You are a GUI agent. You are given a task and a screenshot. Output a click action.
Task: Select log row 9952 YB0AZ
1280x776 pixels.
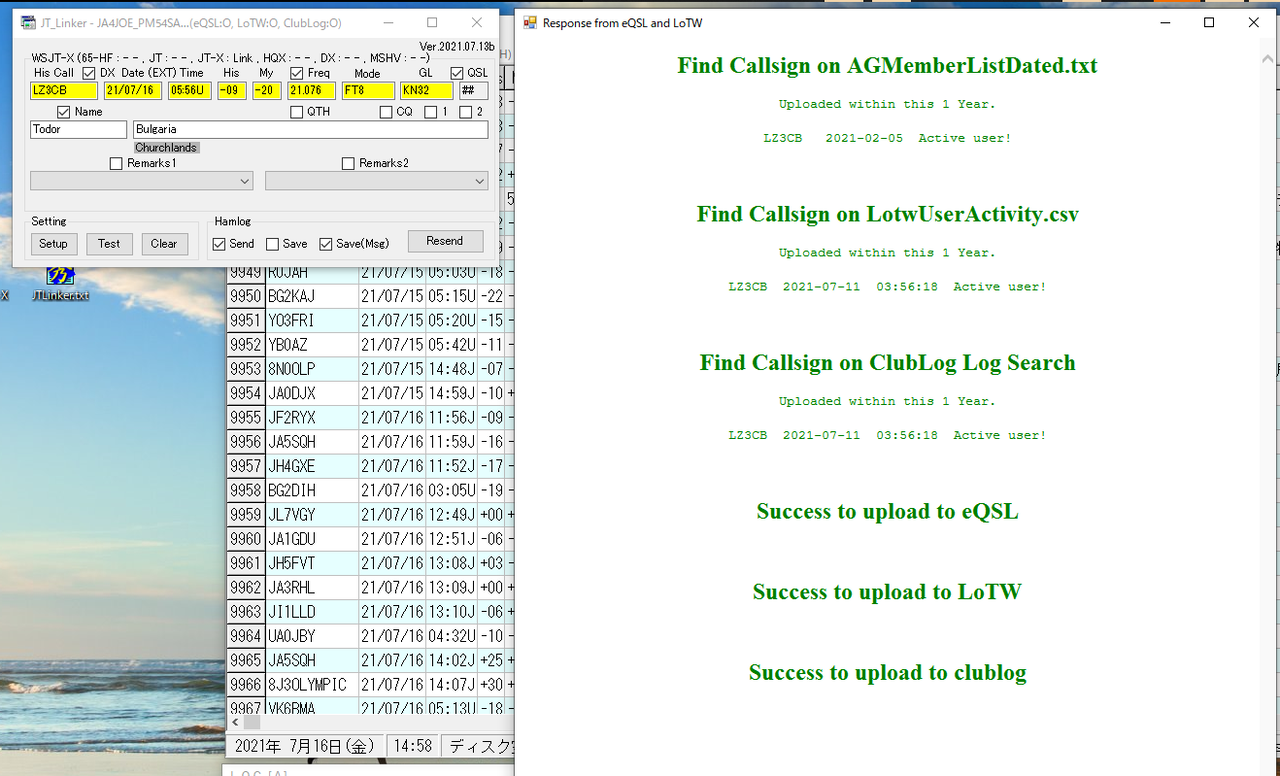pos(370,344)
